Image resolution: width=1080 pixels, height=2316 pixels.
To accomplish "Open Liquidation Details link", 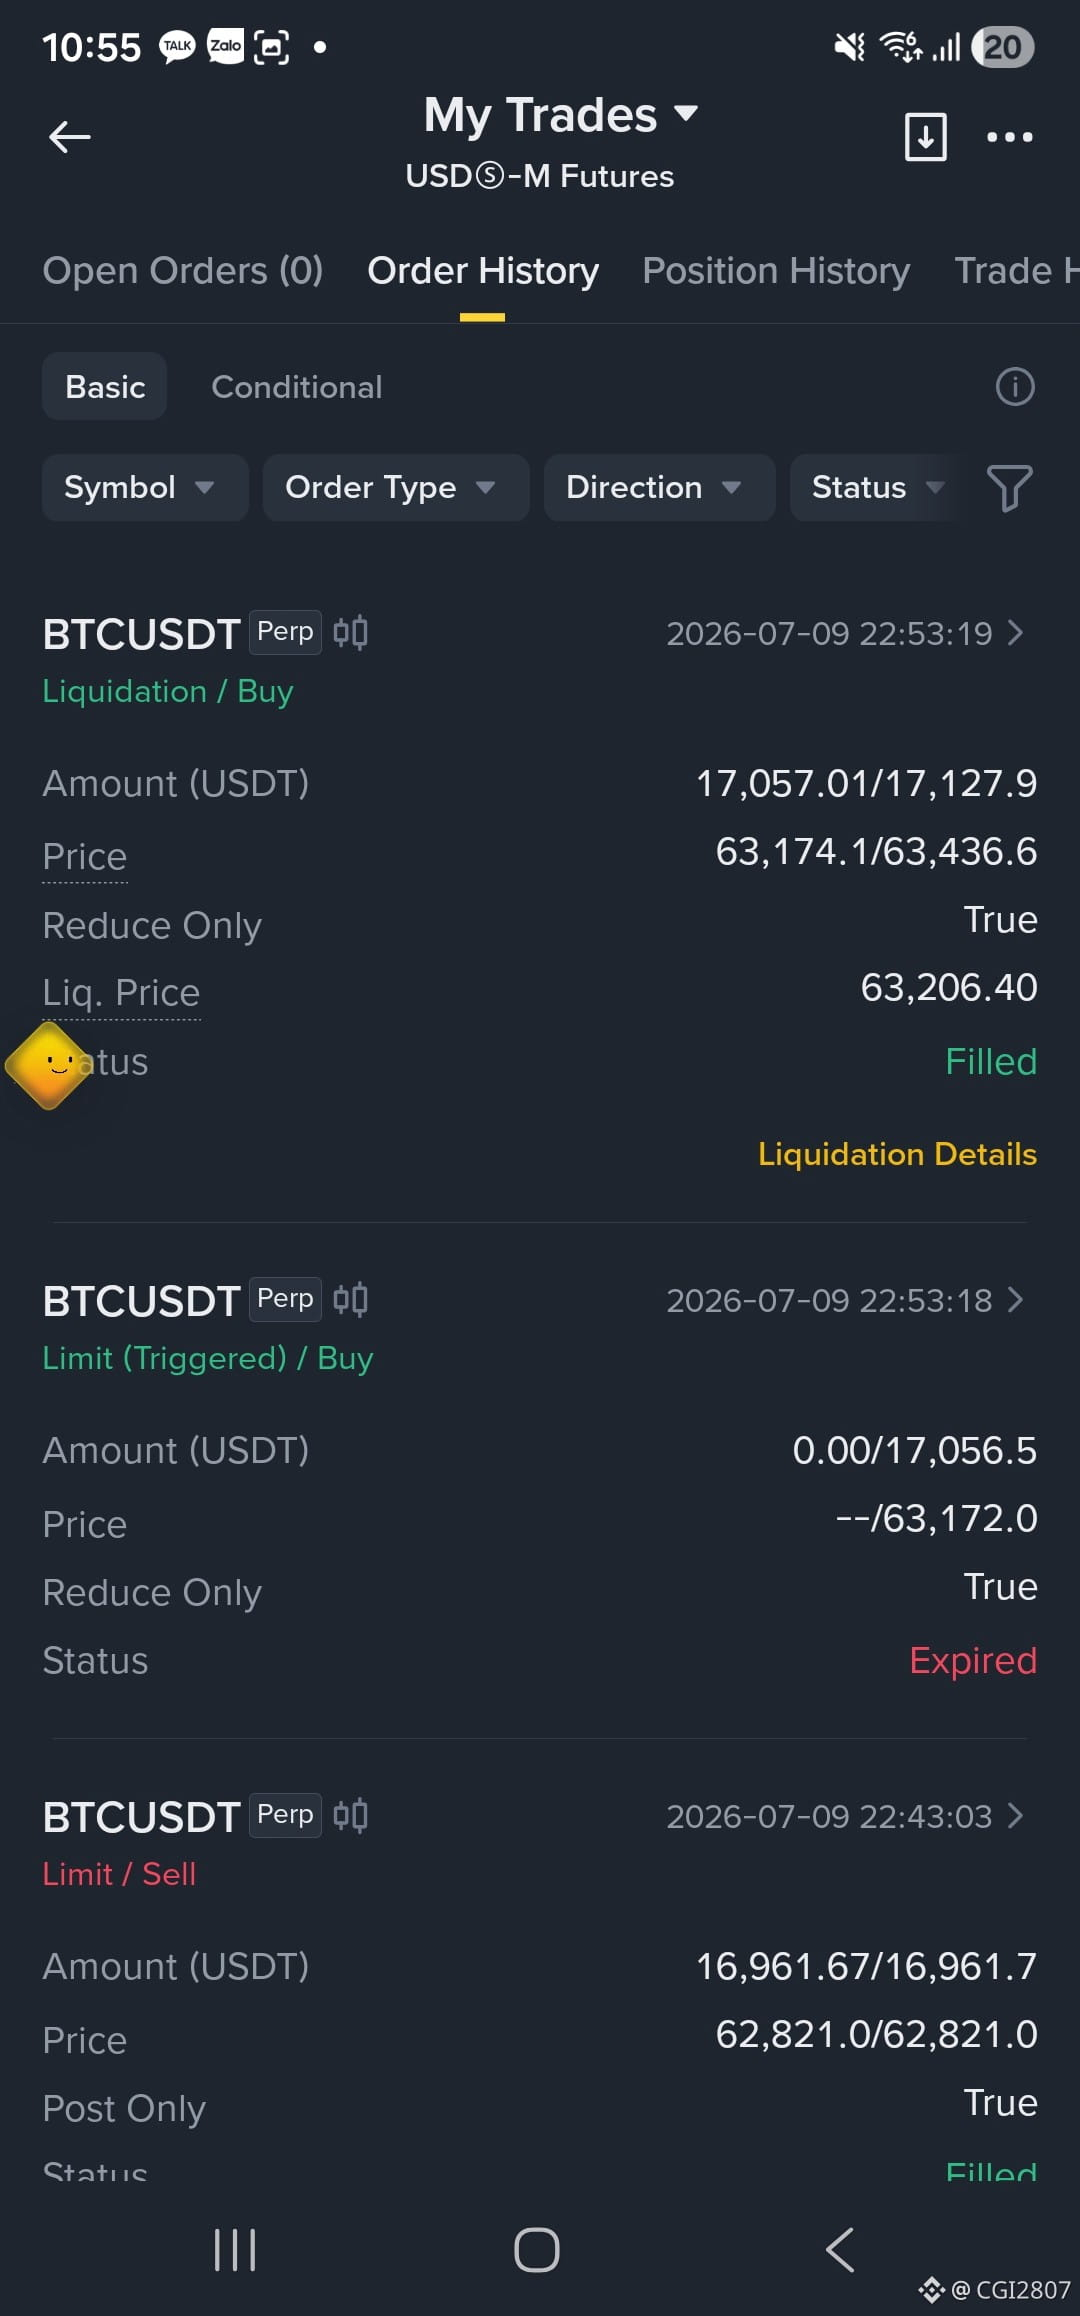I will point(897,1154).
